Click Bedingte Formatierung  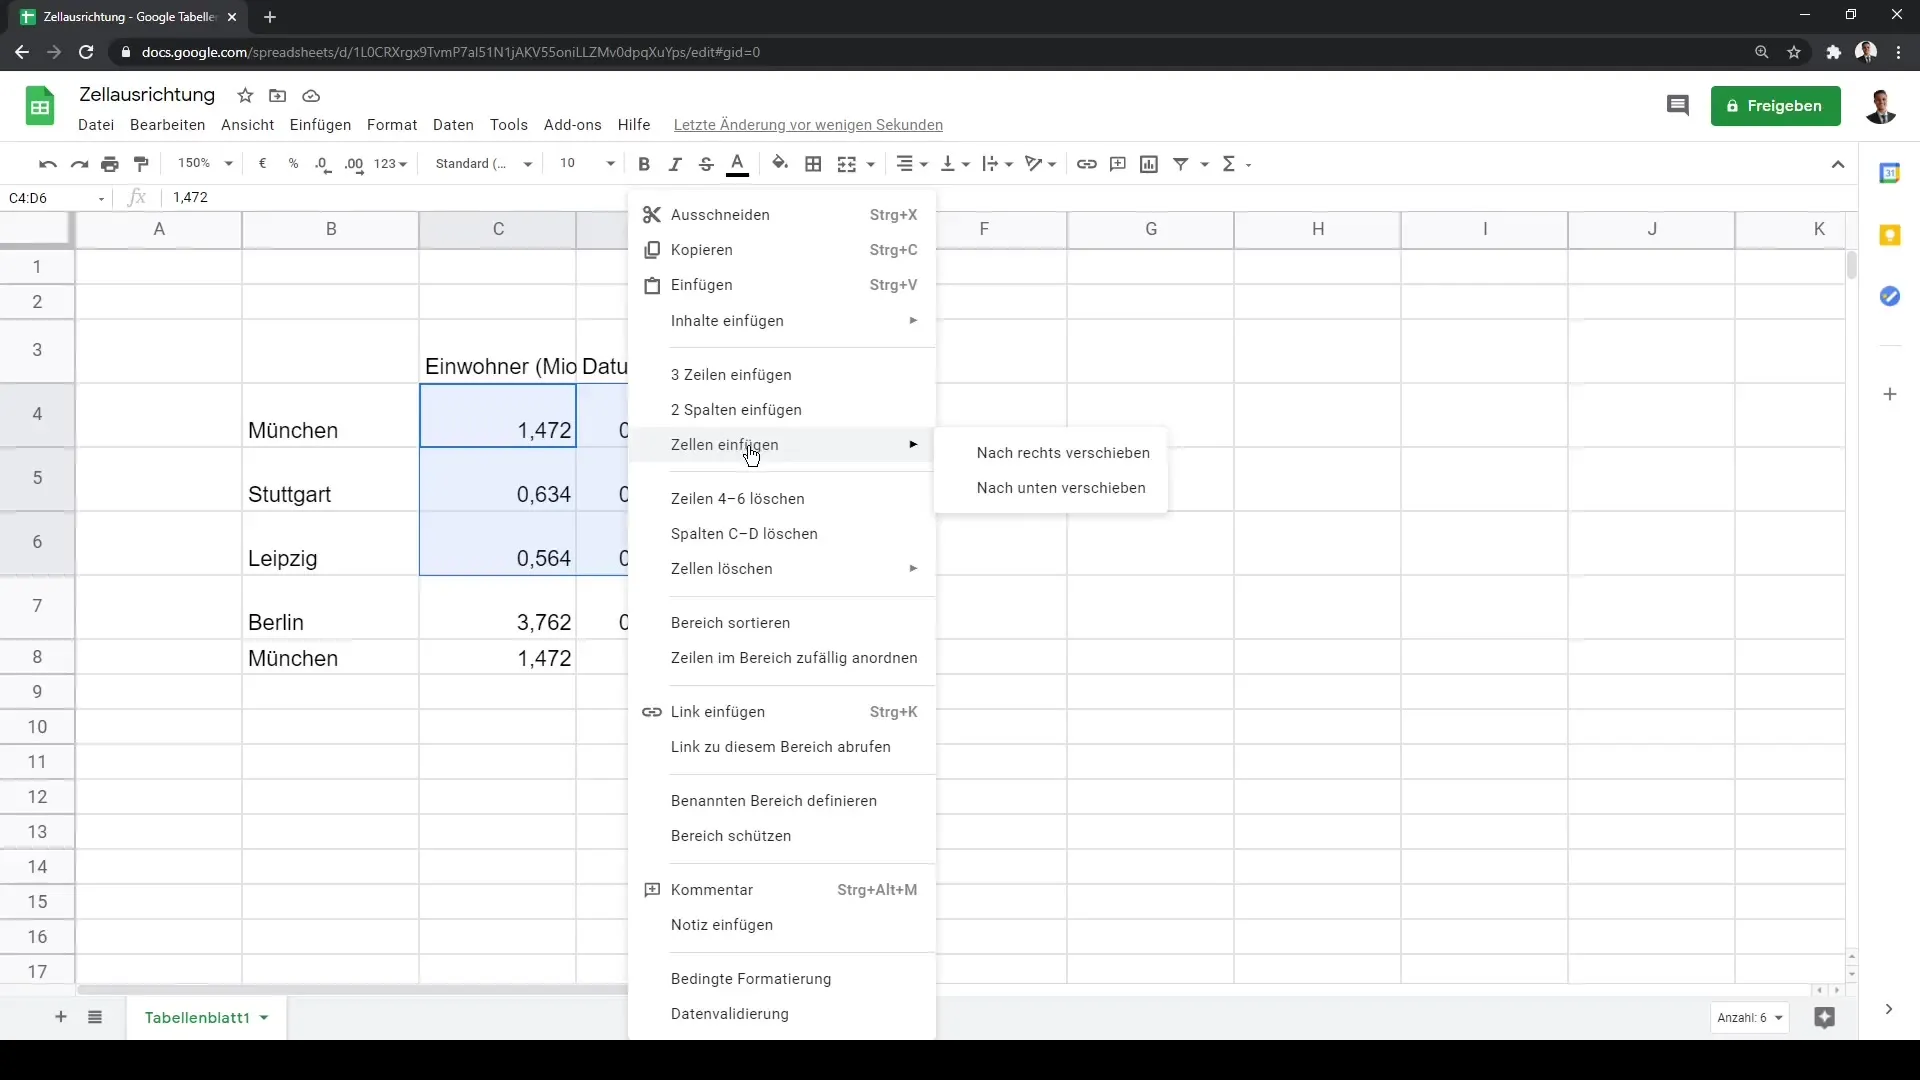782,979
